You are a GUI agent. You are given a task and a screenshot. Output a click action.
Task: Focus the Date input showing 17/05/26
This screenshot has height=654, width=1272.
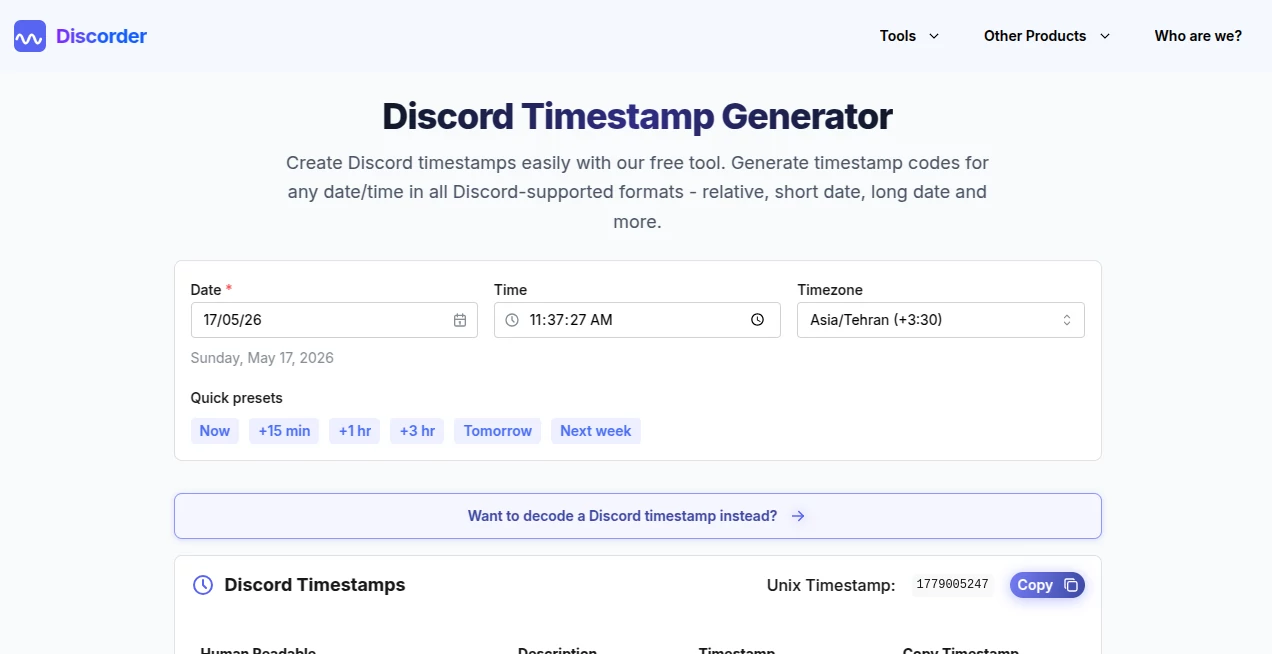tap(334, 320)
